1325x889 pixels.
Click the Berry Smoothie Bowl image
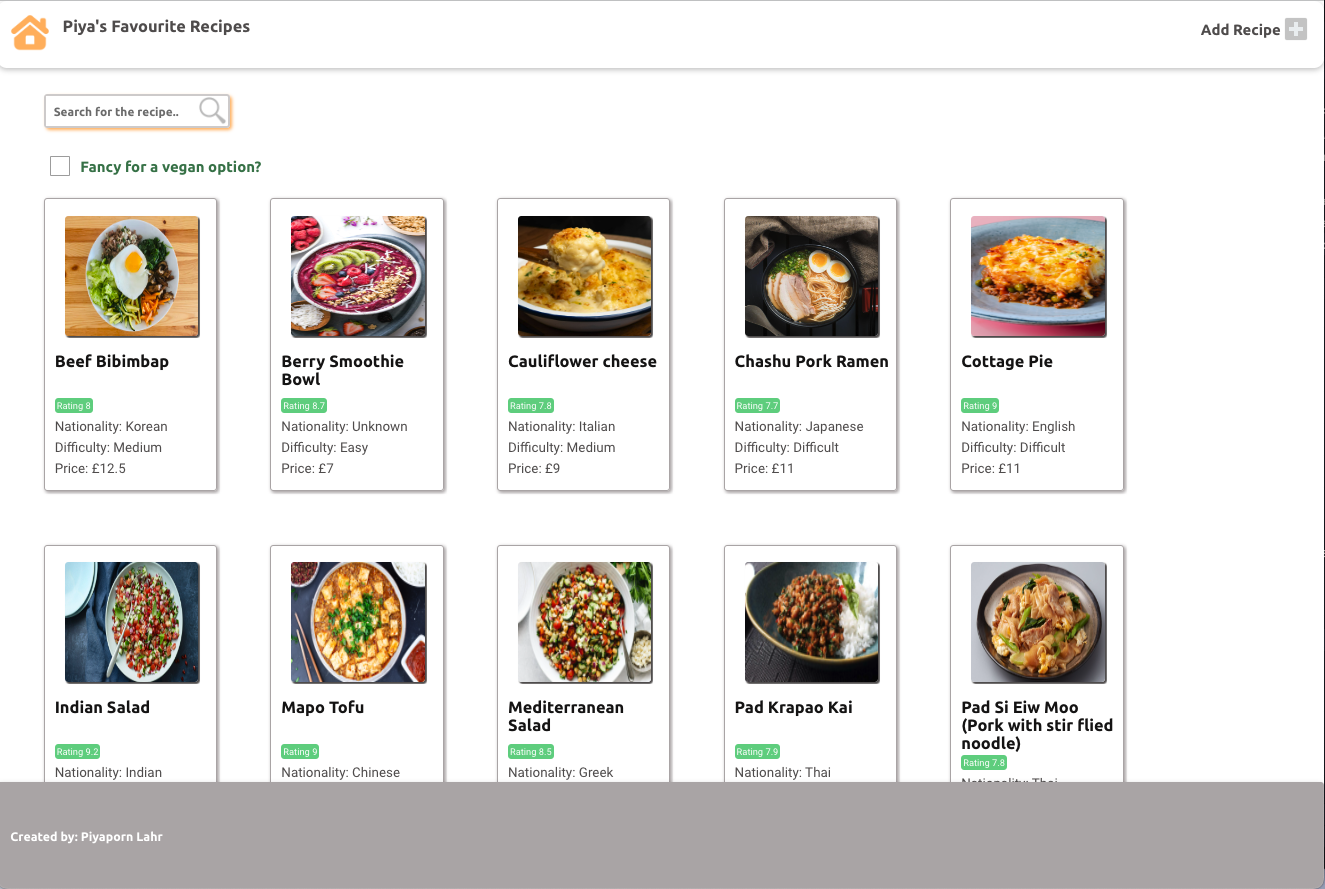[x=358, y=276]
